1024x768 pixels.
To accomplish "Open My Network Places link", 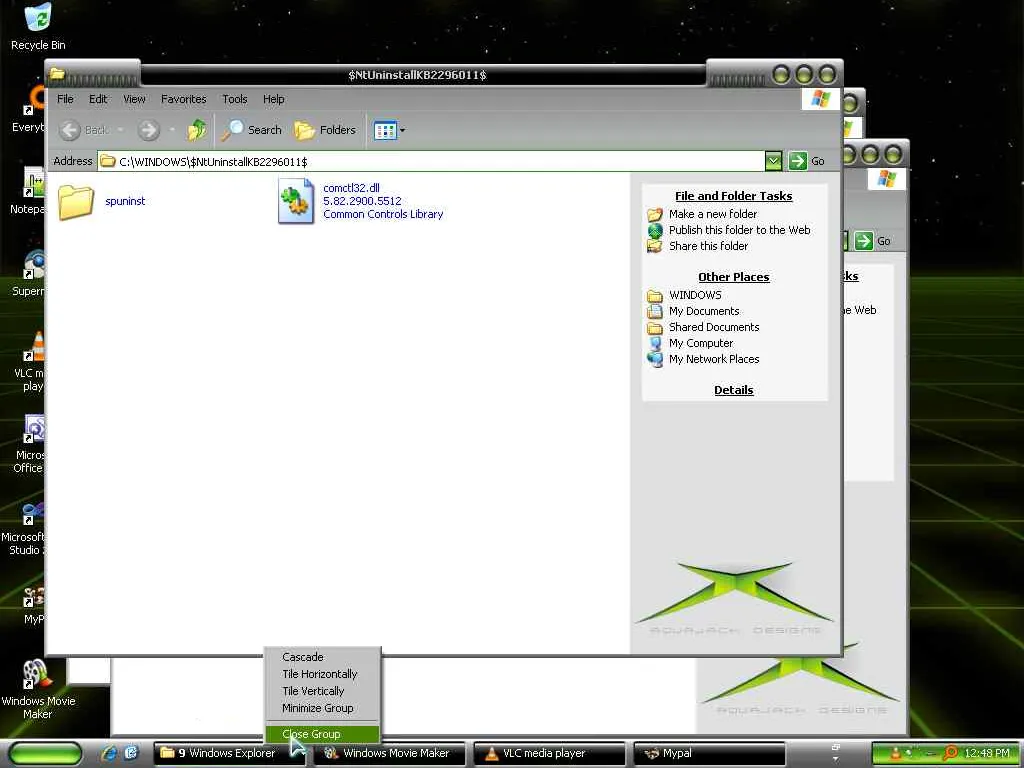I will click(x=714, y=359).
